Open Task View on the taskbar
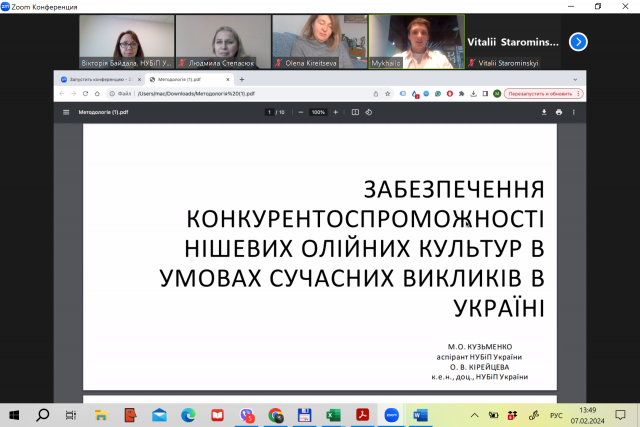 [x=71, y=415]
